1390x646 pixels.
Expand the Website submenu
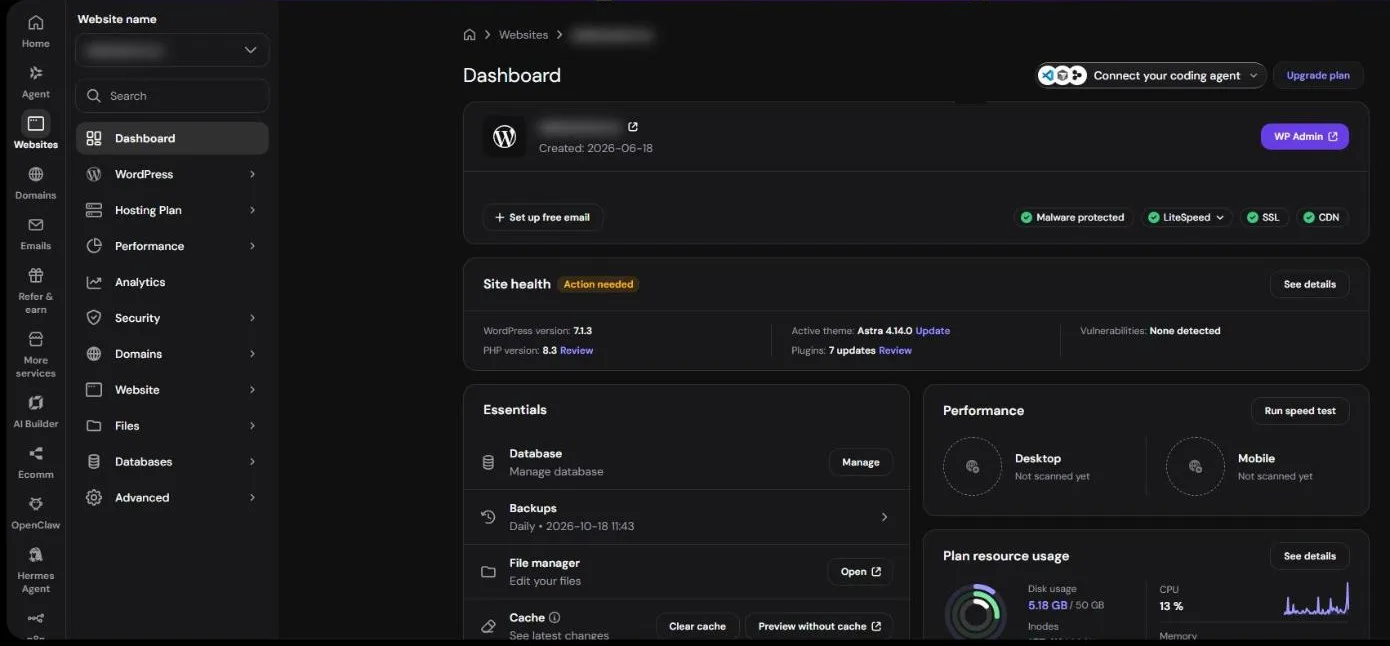pos(252,390)
